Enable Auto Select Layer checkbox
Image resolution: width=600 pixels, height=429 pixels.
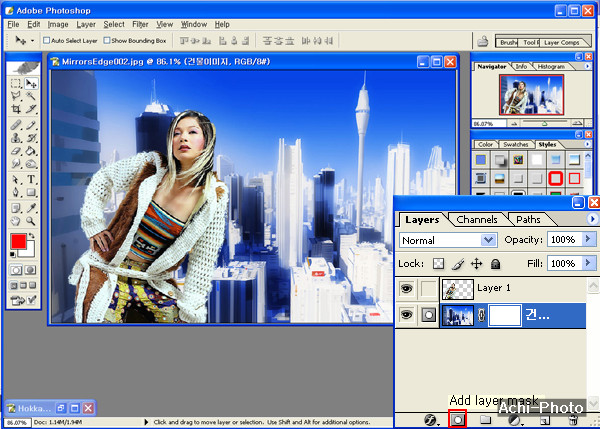click(45, 41)
